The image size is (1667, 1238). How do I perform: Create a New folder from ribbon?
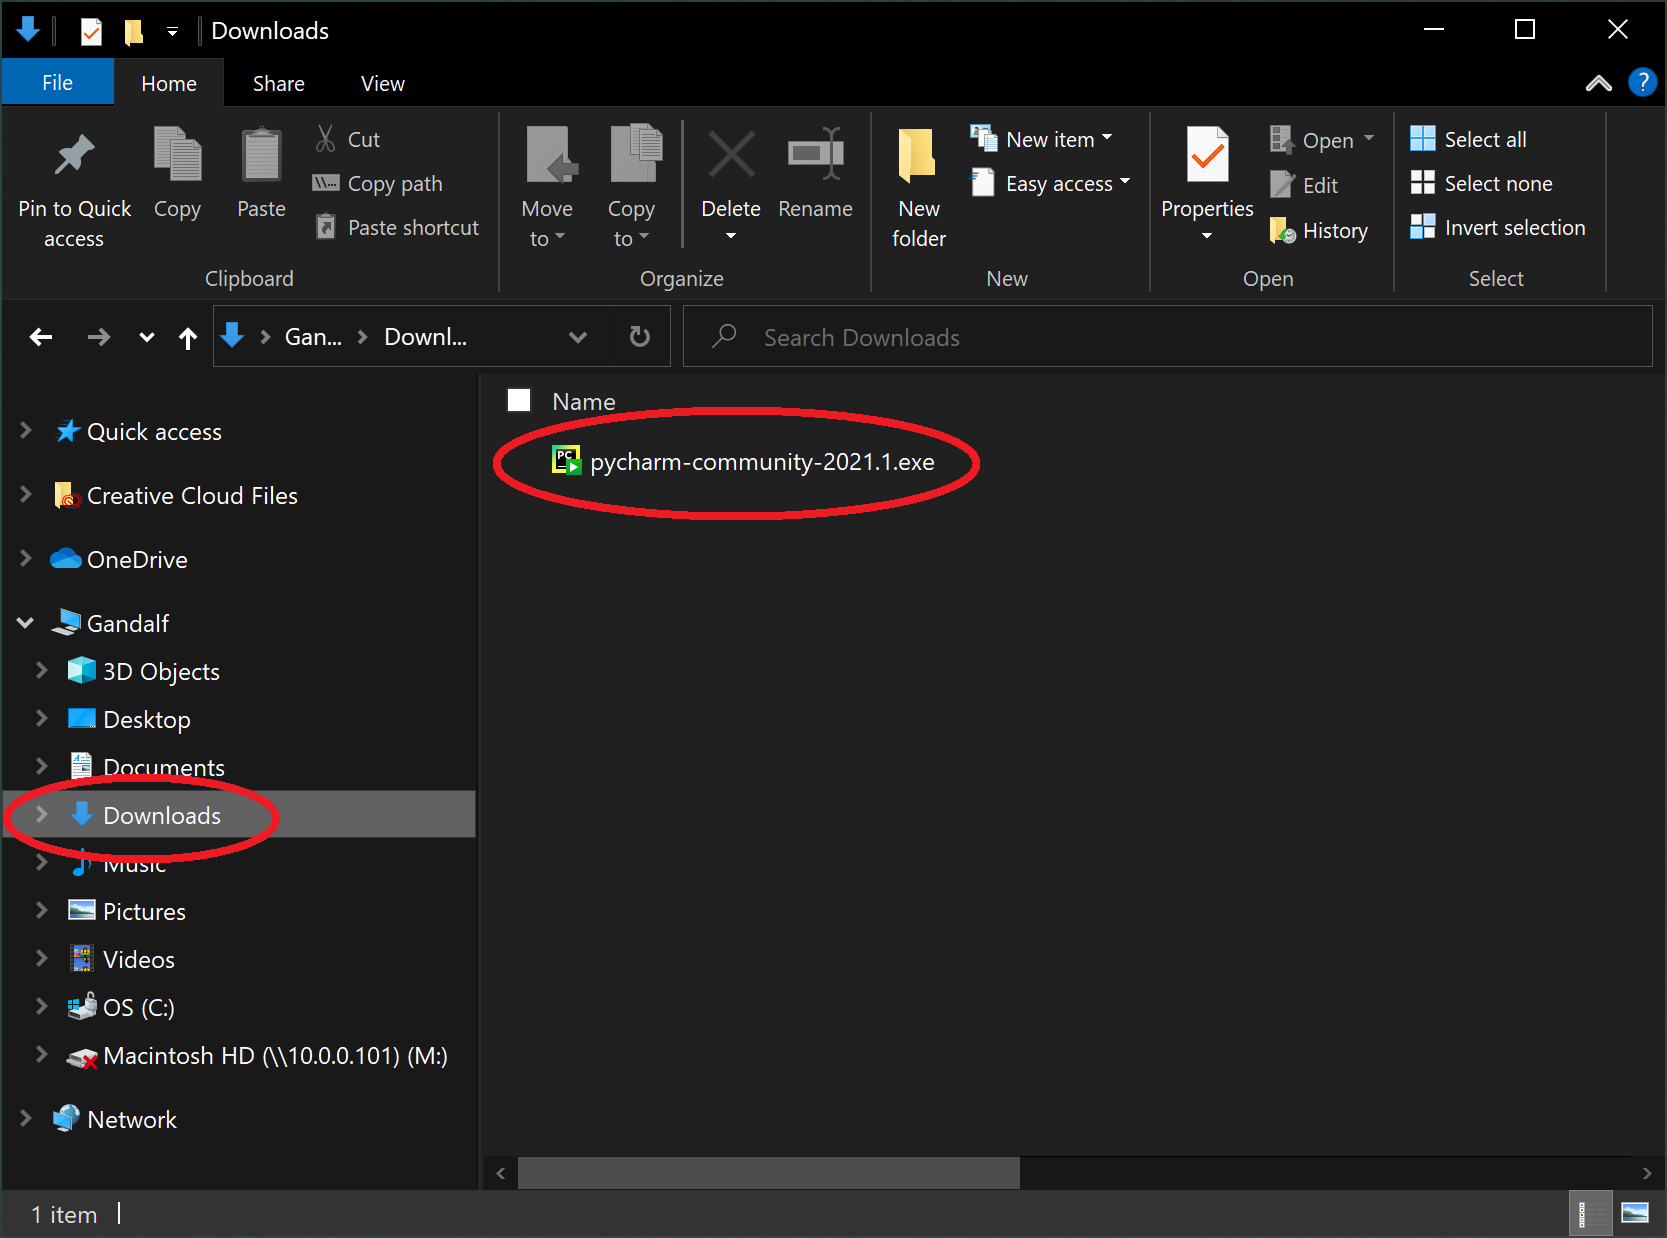point(918,187)
